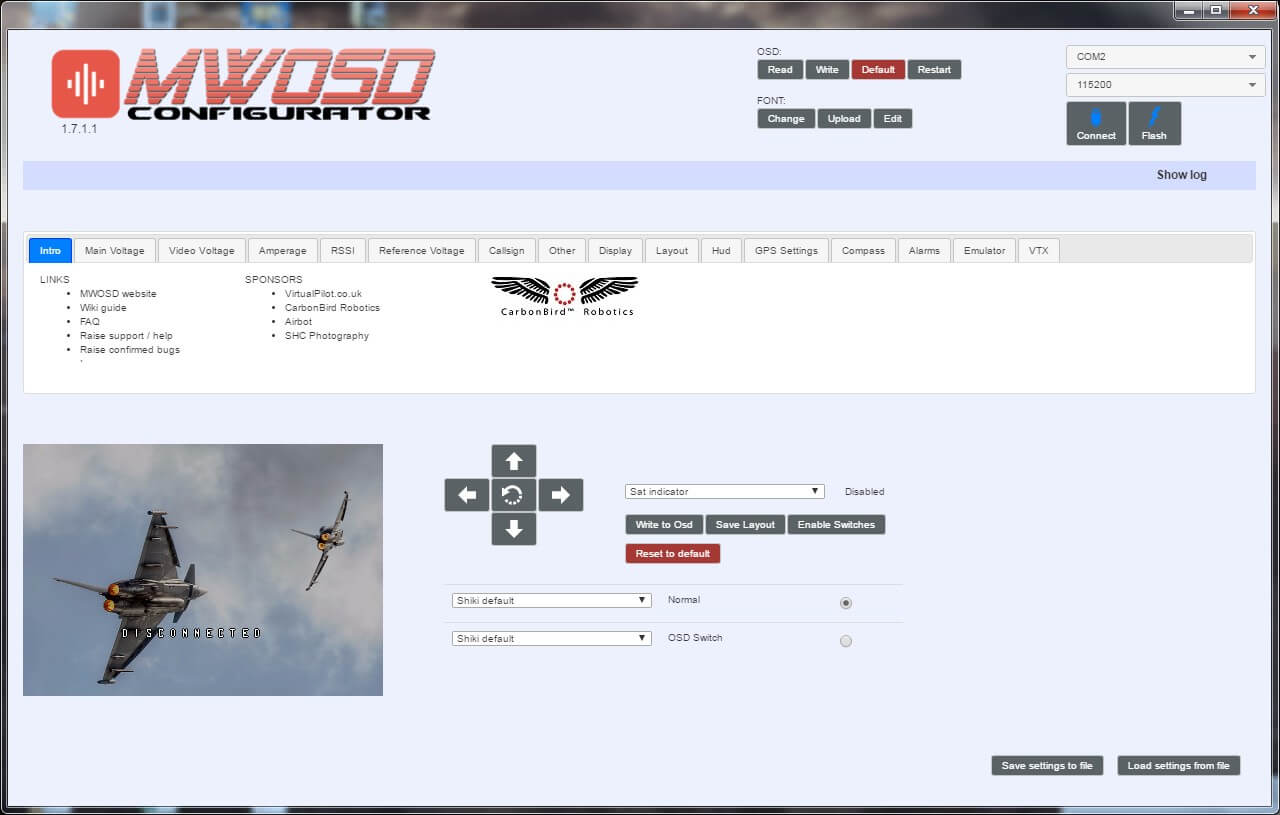Select the Compass tab

pyautogui.click(x=863, y=250)
